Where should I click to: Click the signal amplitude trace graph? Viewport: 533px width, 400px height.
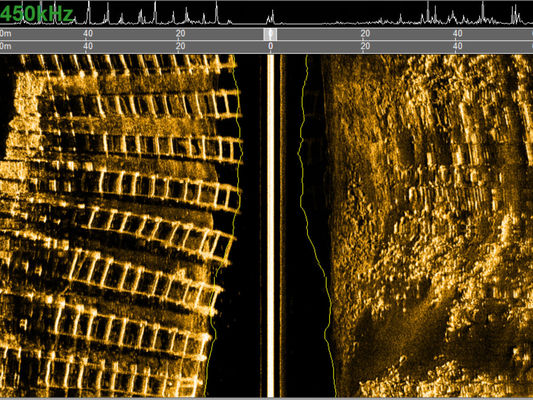pyautogui.click(x=266, y=13)
